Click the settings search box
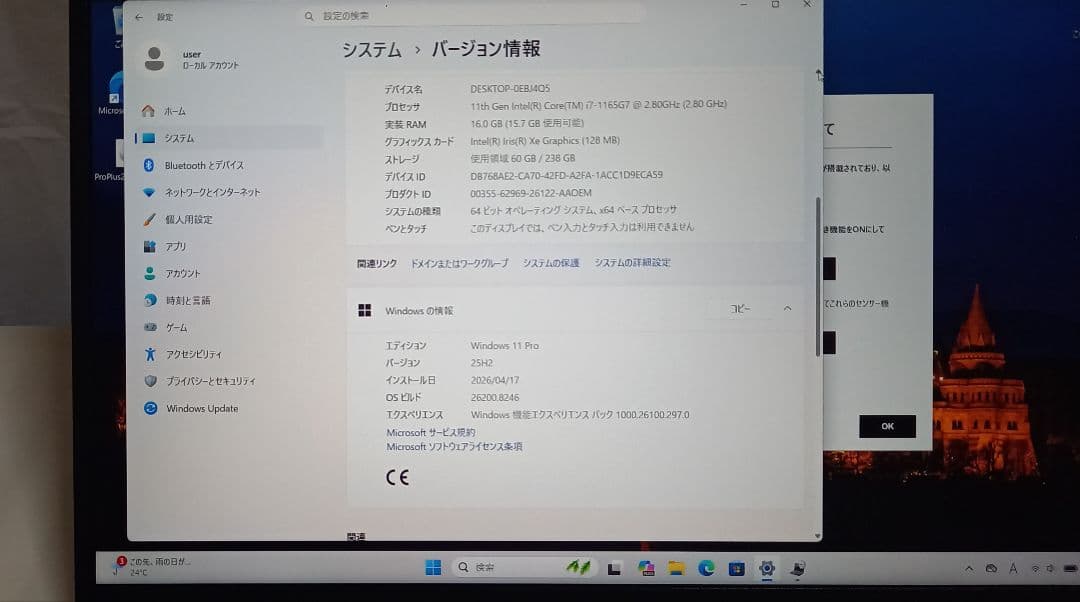This screenshot has height=602, width=1080. (472, 15)
